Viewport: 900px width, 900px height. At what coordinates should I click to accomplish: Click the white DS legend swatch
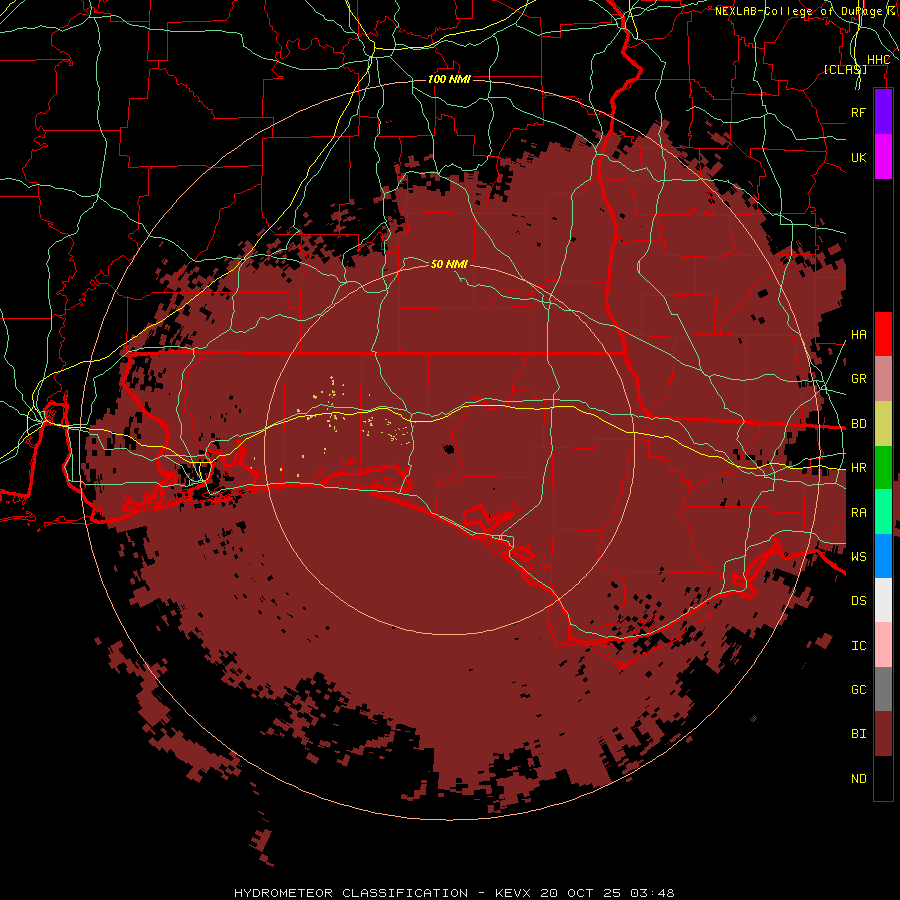coord(883,600)
